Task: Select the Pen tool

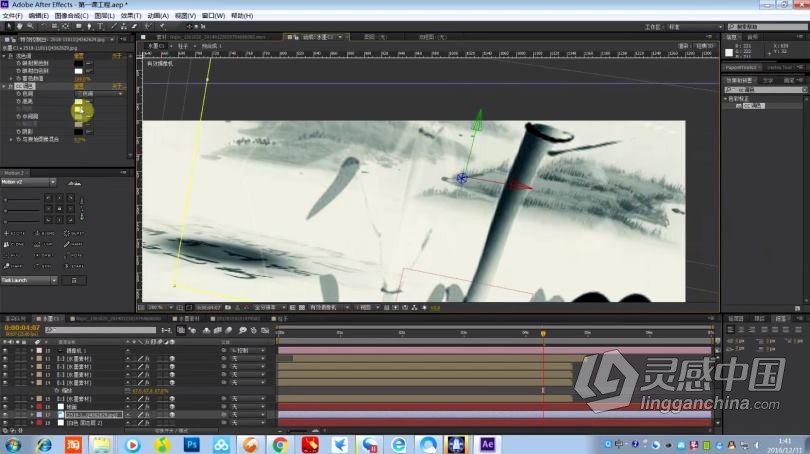Action: 89,26
